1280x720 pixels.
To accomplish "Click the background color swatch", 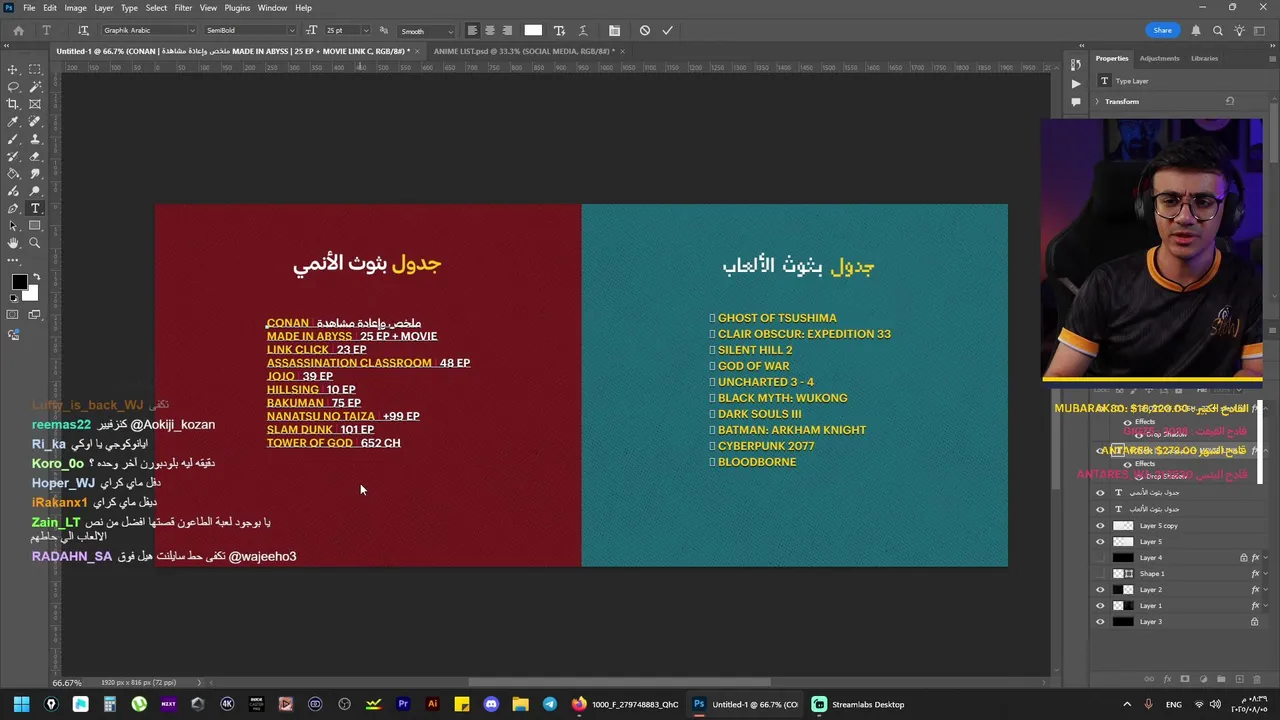I will pos(30,294).
